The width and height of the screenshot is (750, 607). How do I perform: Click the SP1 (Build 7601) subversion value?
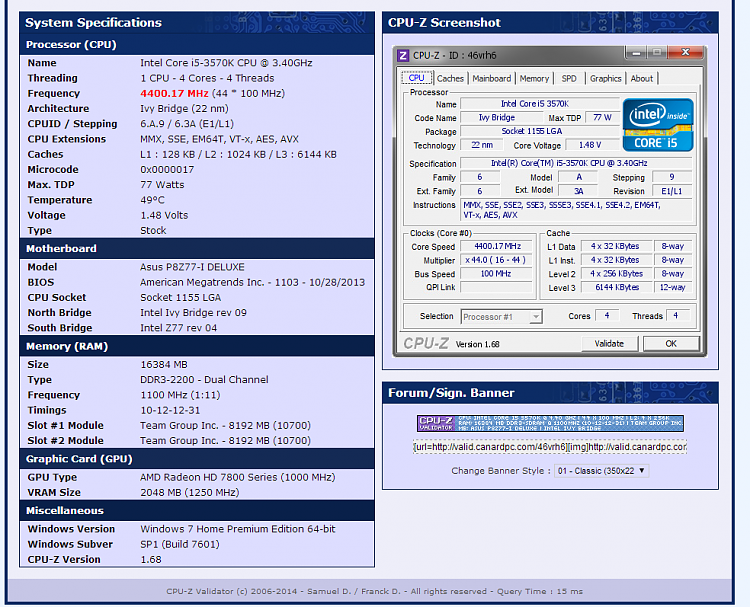click(x=180, y=544)
